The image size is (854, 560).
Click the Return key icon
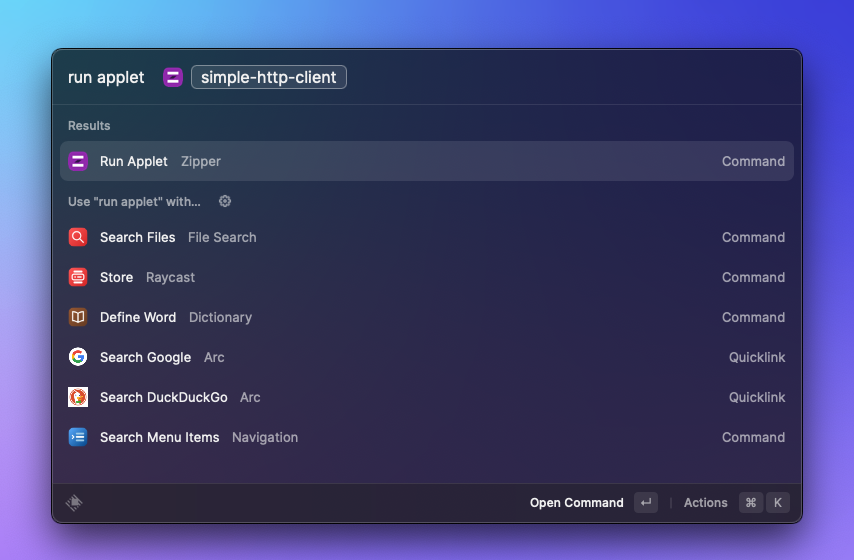click(646, 503)
